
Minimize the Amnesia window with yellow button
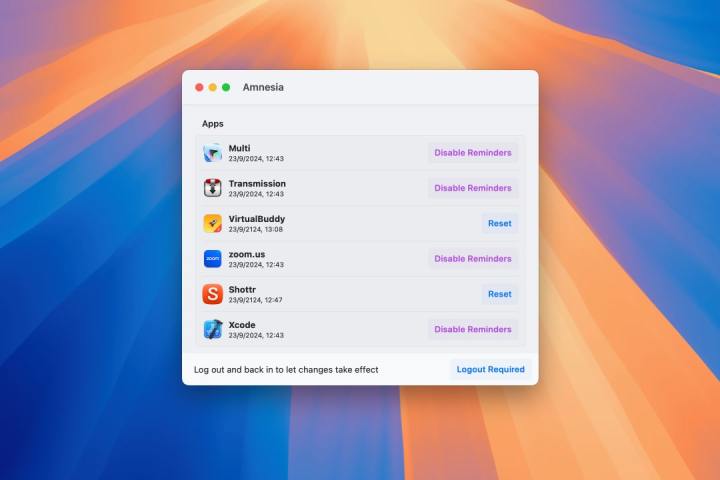[213, 87]
